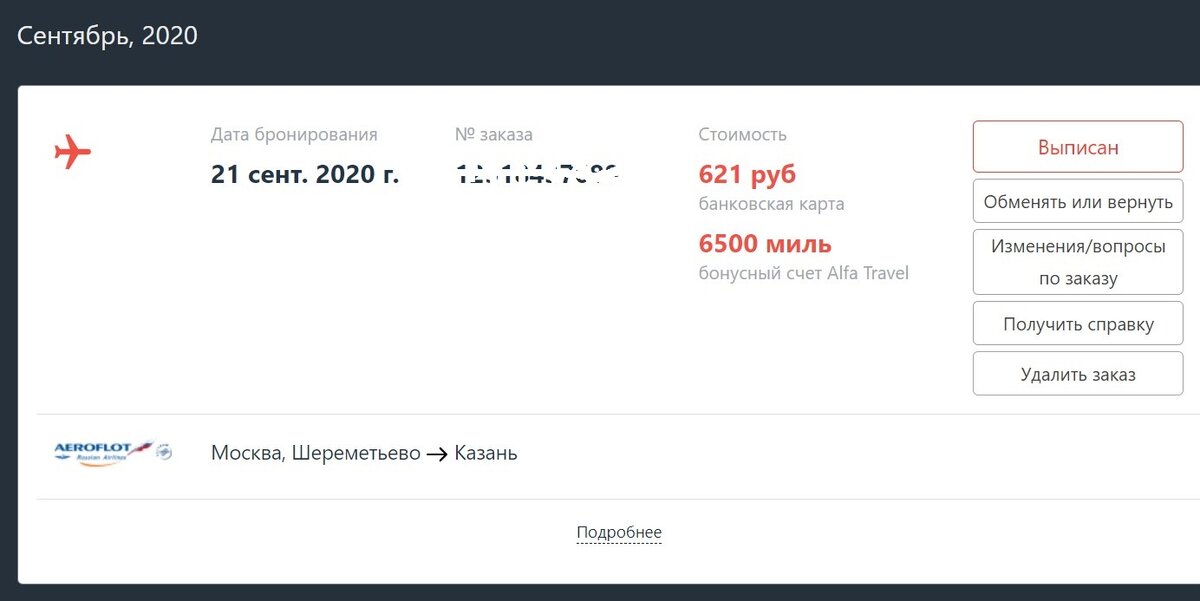Select the booking date 21 сент. 2020
Viewport: 1200px width, 601px height.
[304, 173]
